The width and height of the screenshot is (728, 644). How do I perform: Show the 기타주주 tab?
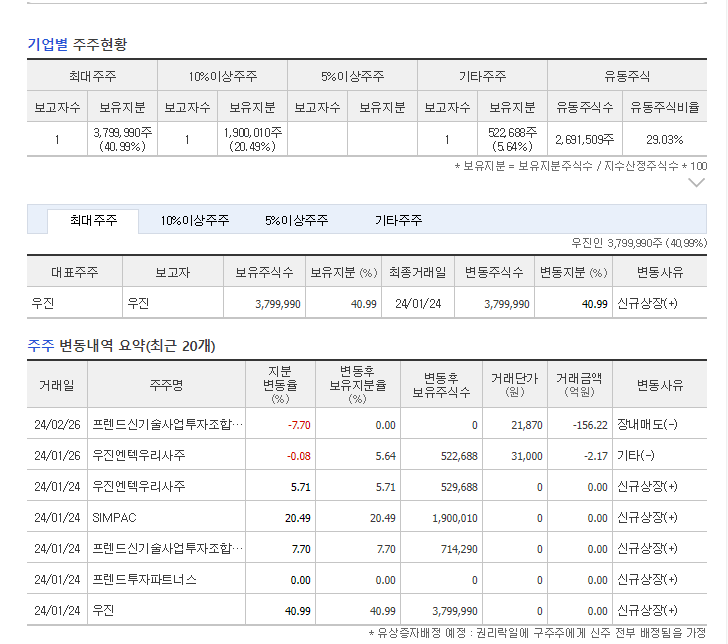398,220
